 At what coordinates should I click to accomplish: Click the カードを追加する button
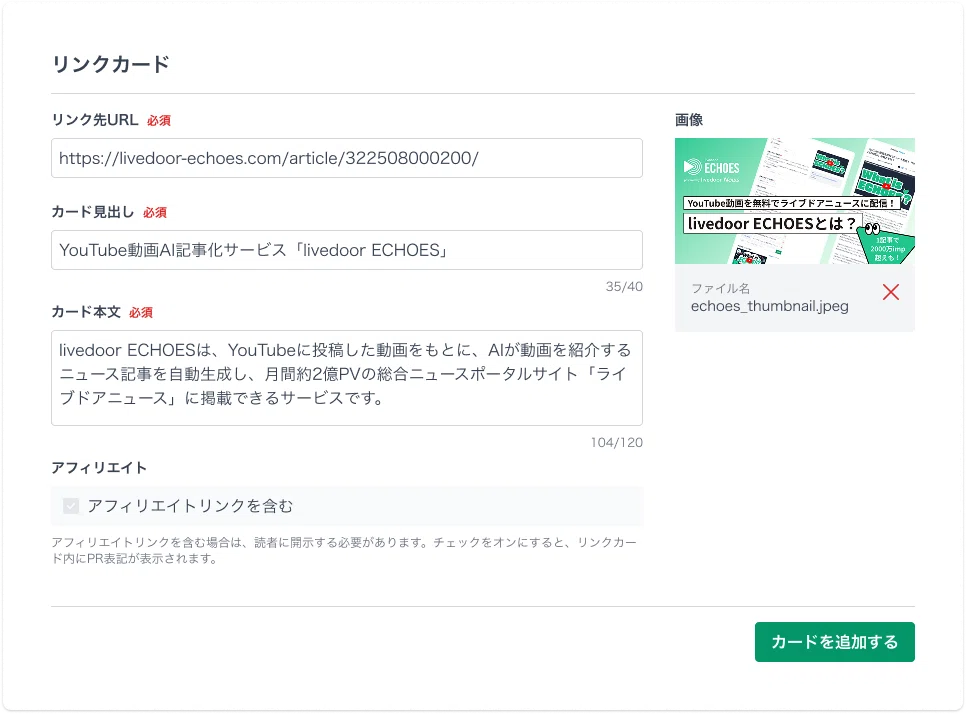(x=834, y=642)
